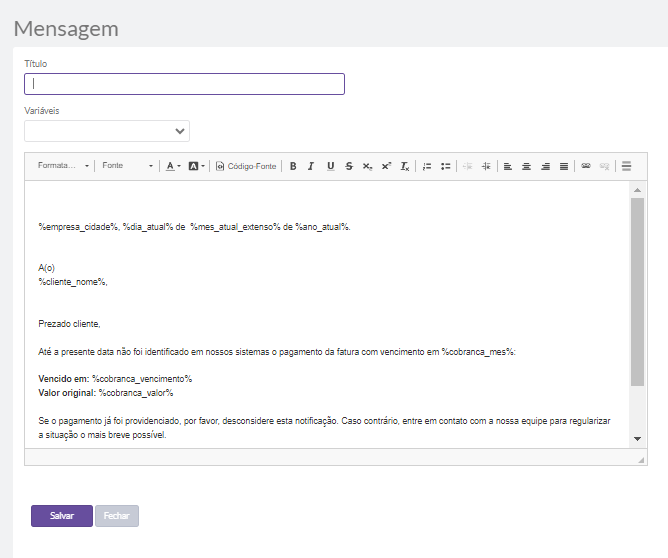Toggle bold formatting in the editor toolbar

(293, 166)
